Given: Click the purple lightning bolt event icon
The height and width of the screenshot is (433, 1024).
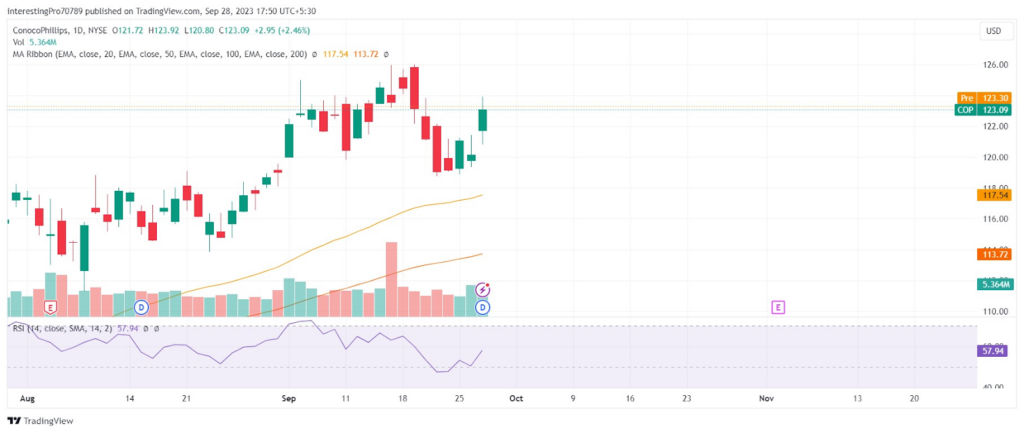Looking at the screenshot, I should tap(483, 289).
